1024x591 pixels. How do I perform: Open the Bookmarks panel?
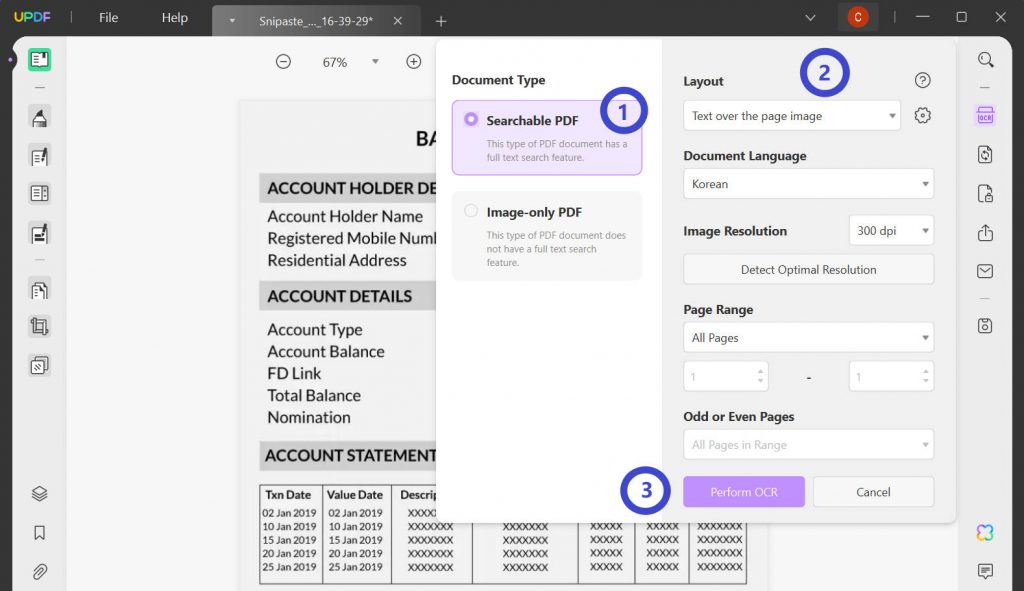38,532
